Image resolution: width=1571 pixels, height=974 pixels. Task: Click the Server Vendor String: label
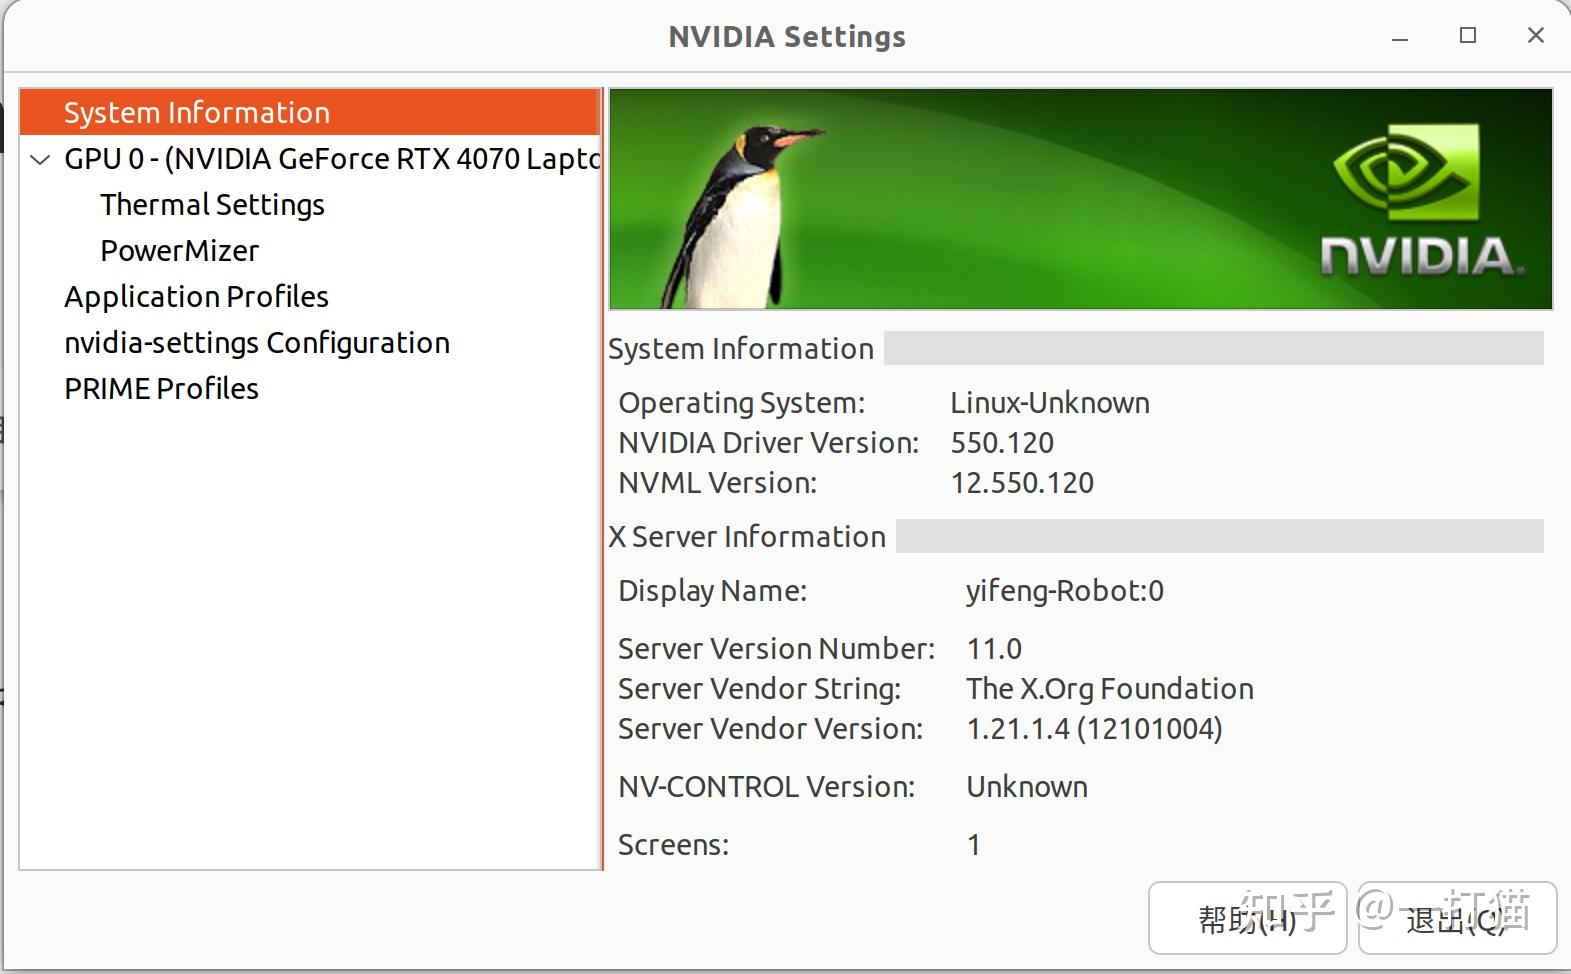(760, 689)
